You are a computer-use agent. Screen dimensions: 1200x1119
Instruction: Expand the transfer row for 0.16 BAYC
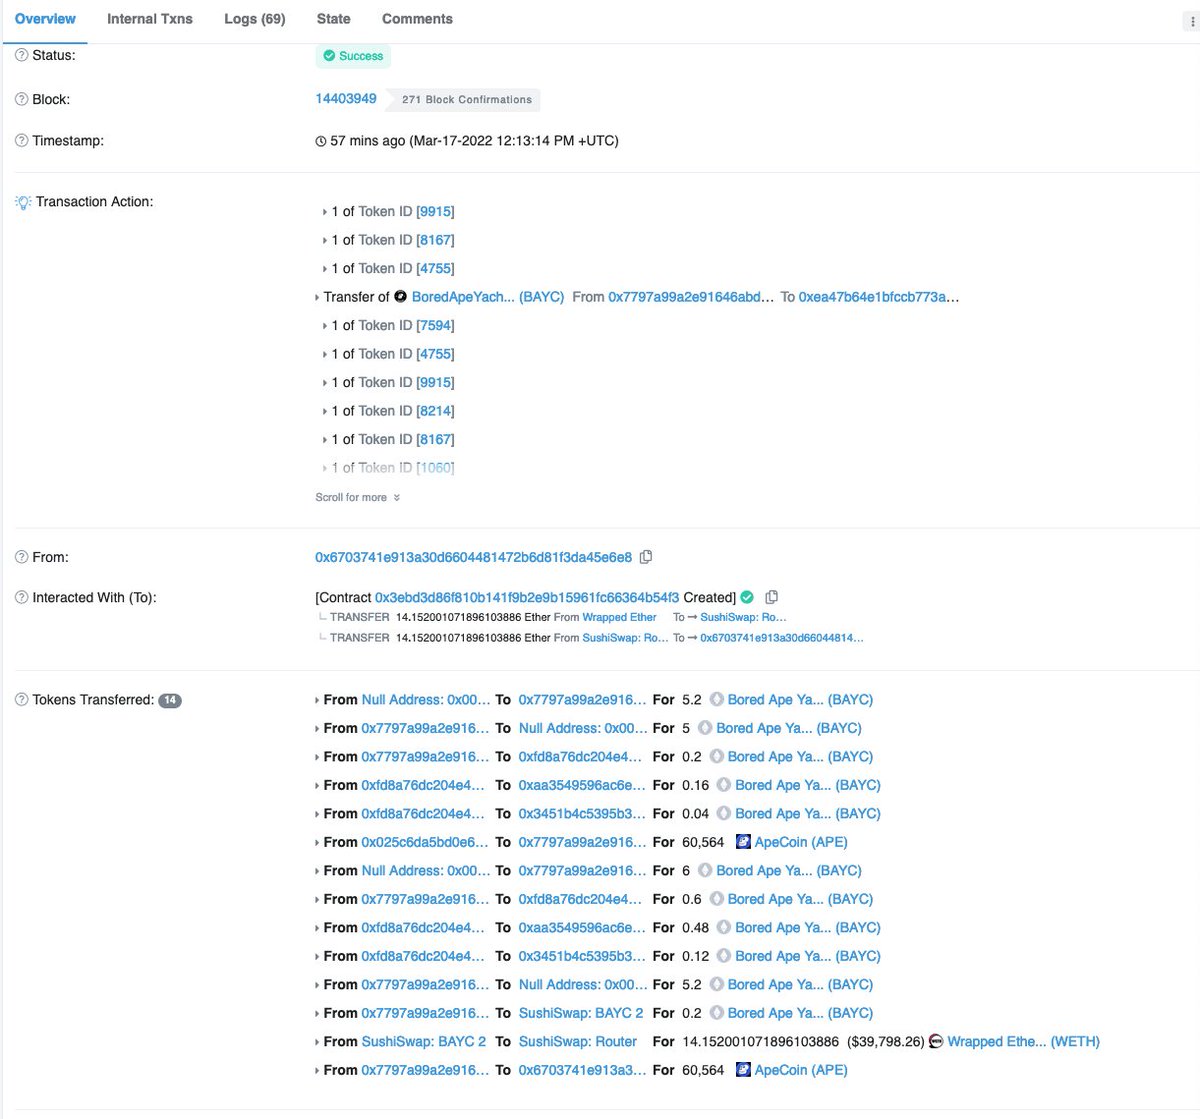(x=318, y=786)
